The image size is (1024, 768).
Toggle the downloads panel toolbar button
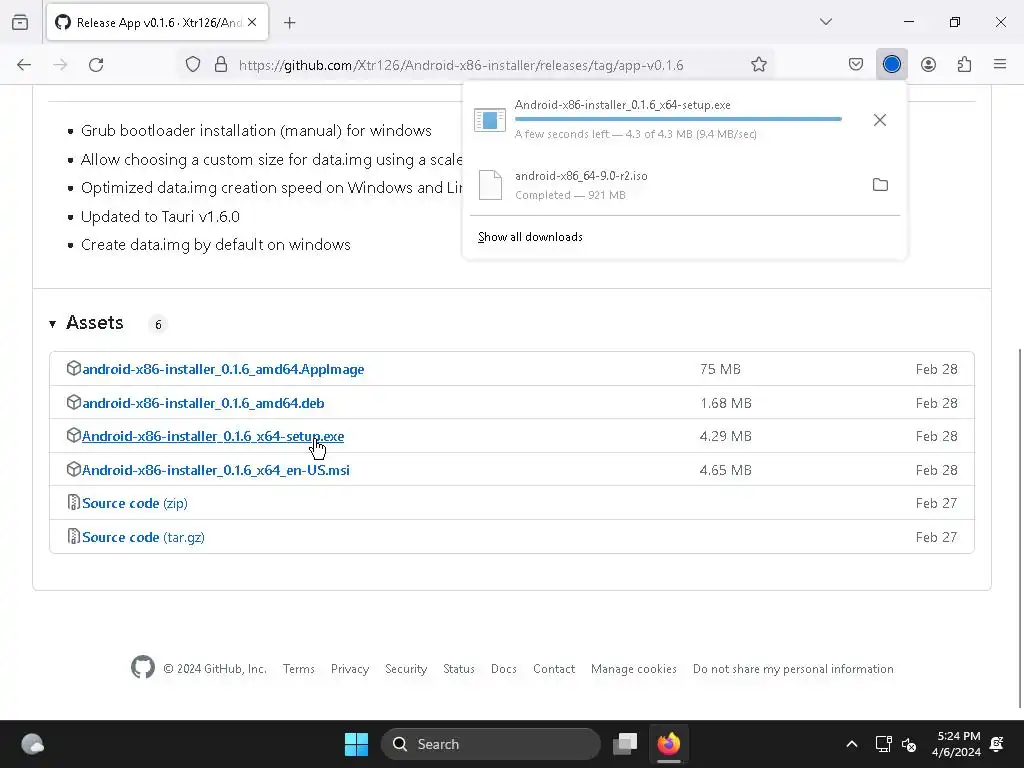(891, 65)
